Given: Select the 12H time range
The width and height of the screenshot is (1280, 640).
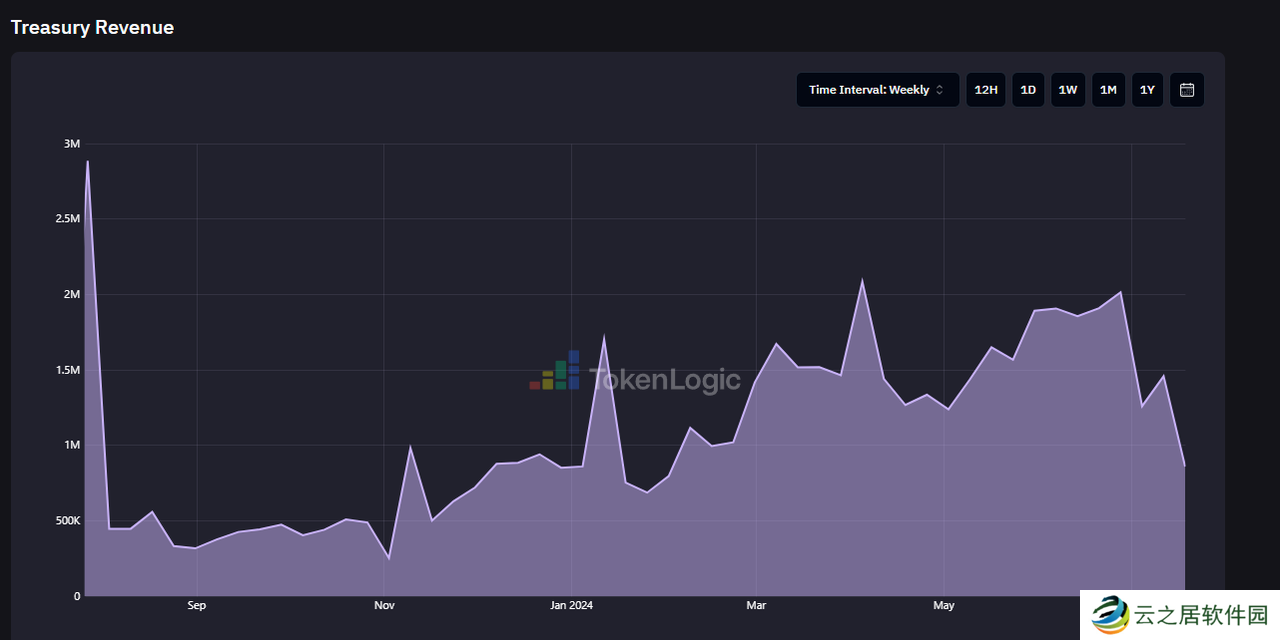Looking at the screenshot, I should click(x=986, y=90).
